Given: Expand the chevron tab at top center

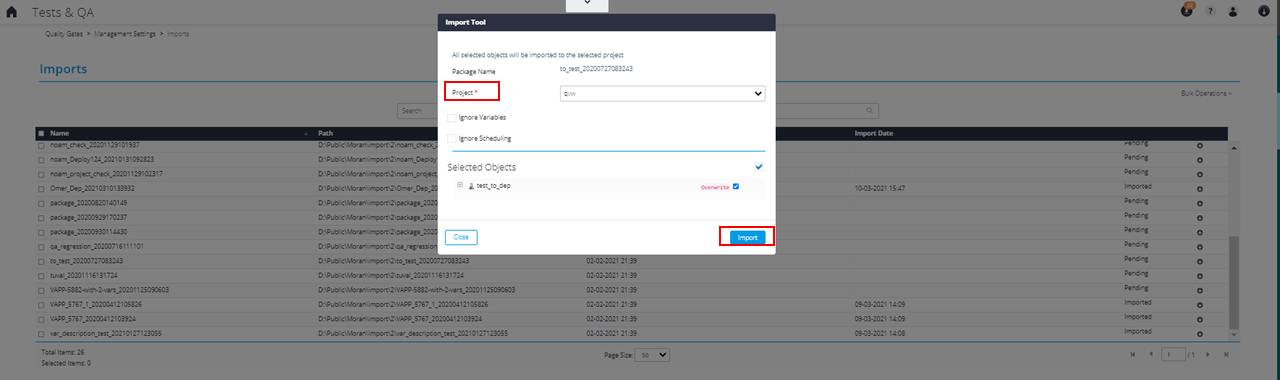Looking at the screenshot, I should (x=587, y=4).
